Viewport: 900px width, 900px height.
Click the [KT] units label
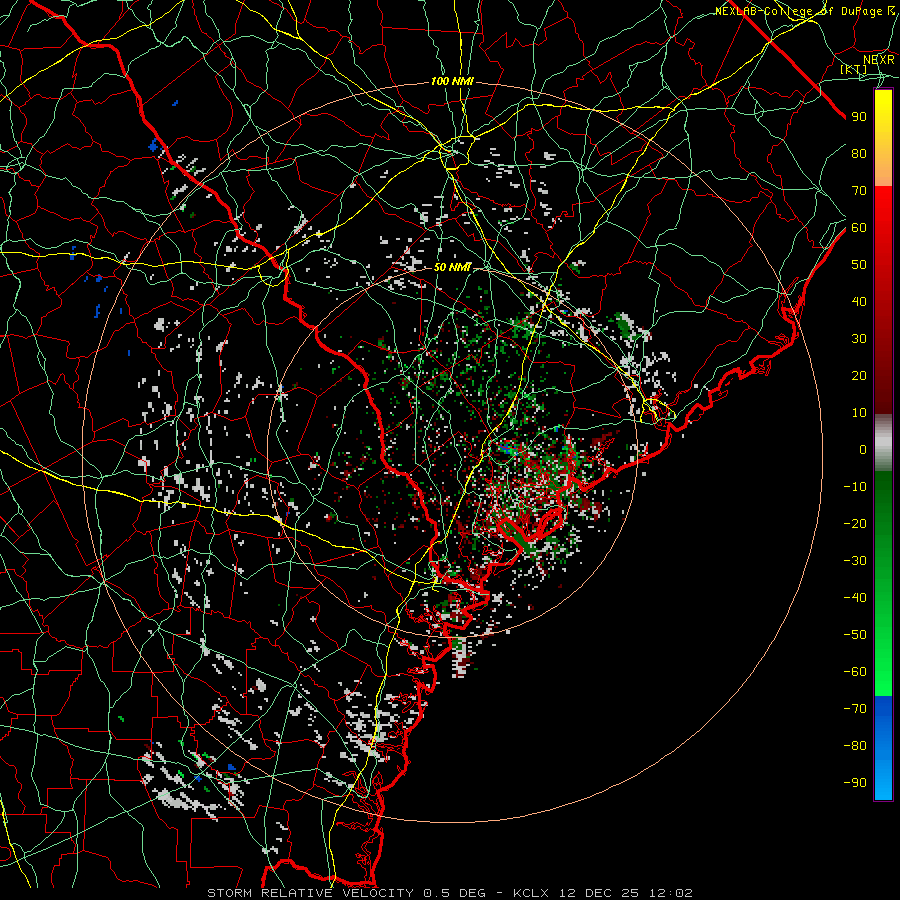tap(854, 69)
